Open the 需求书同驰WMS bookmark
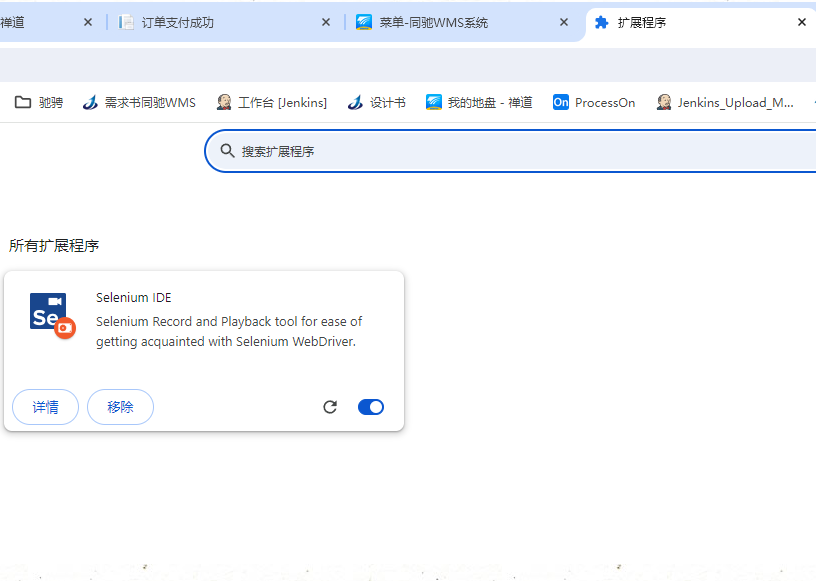Screen dimensions: 816x581 click(139, 103)
